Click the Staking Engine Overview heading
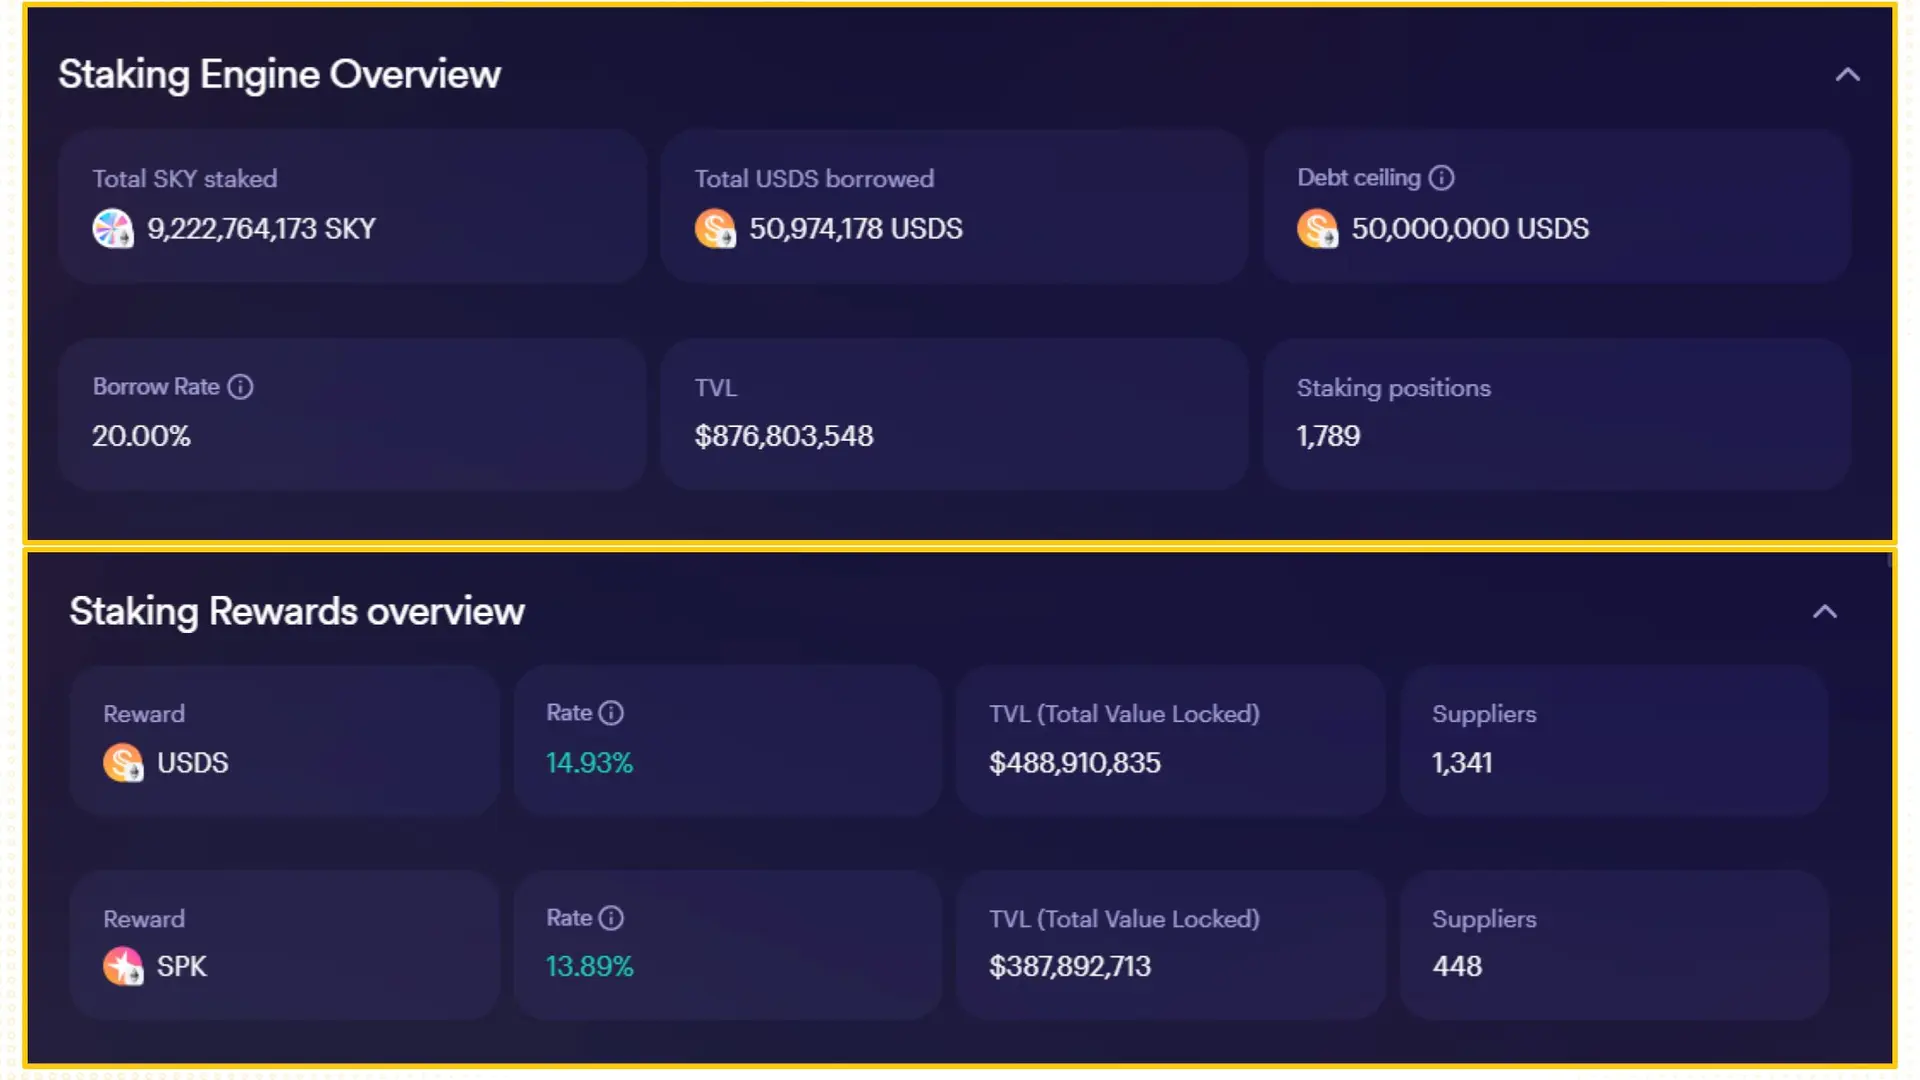 [x=279, y=75]
